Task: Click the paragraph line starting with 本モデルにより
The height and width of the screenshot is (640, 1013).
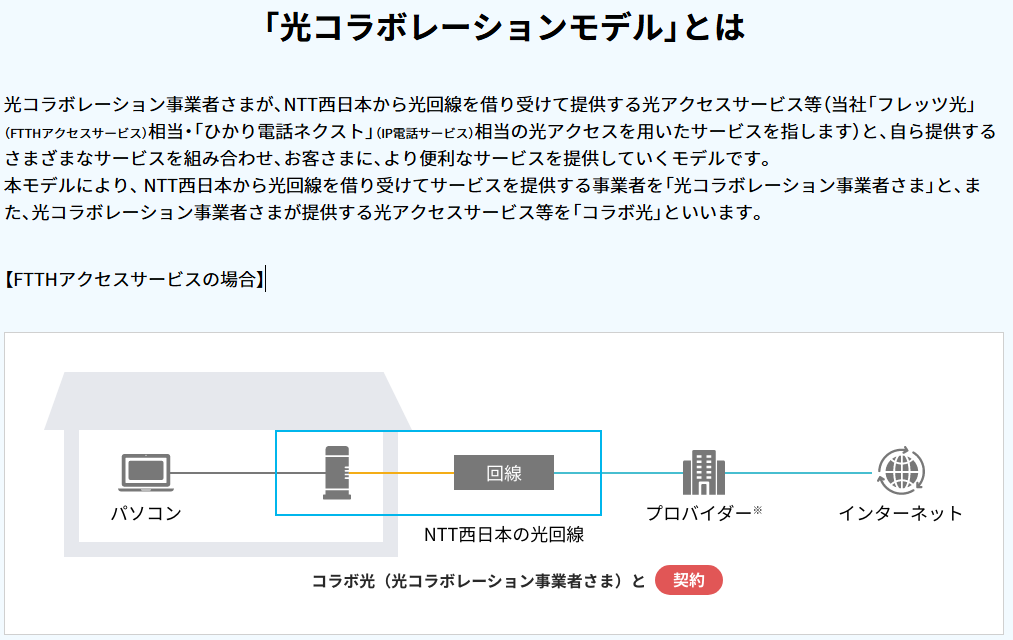Action: [x=492, y=186]
